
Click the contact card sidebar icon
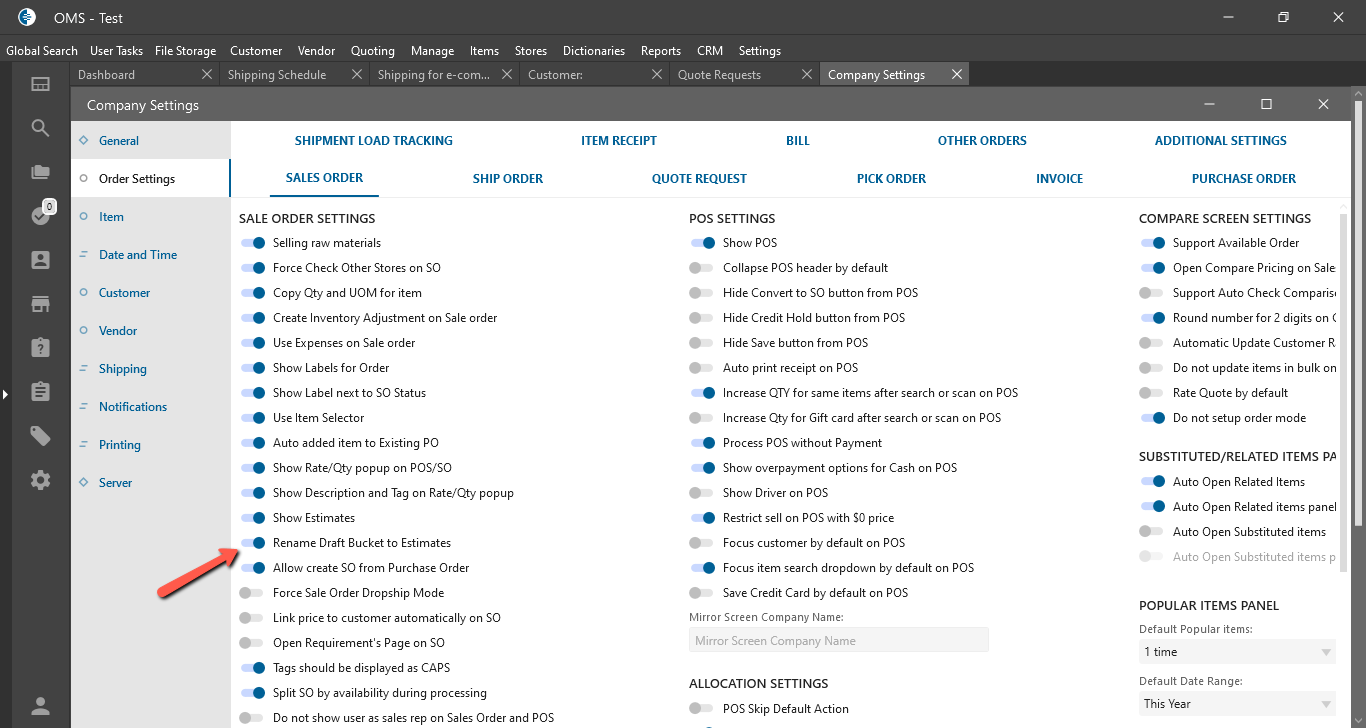point(40,260)
